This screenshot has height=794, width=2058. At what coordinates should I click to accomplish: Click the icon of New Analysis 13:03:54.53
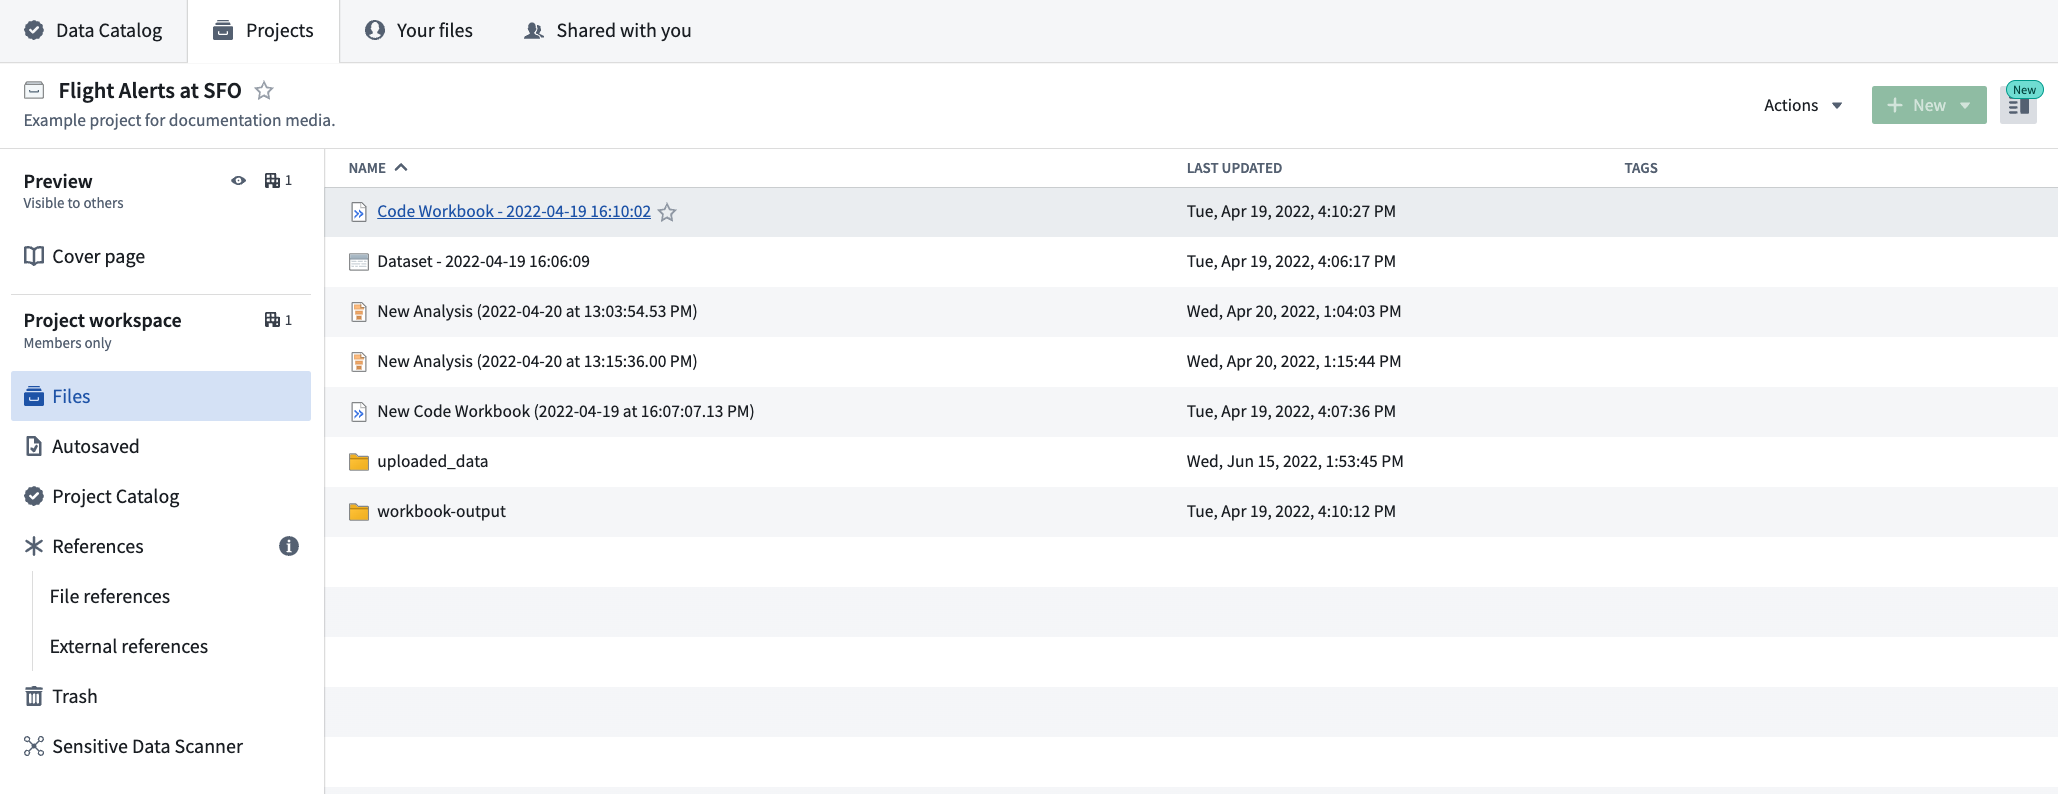click(x=359, y=312)
